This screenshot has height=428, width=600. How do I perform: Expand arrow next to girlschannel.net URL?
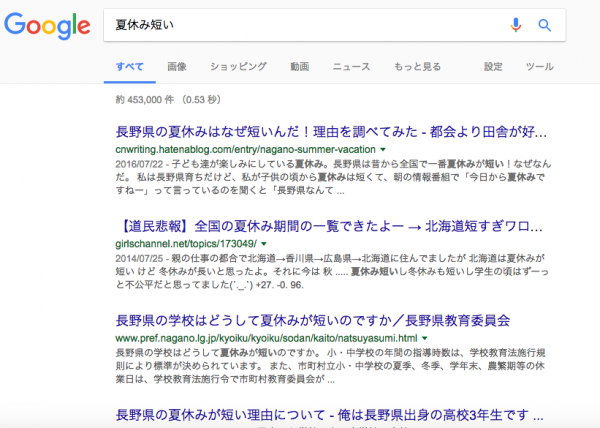pos(264,244)
